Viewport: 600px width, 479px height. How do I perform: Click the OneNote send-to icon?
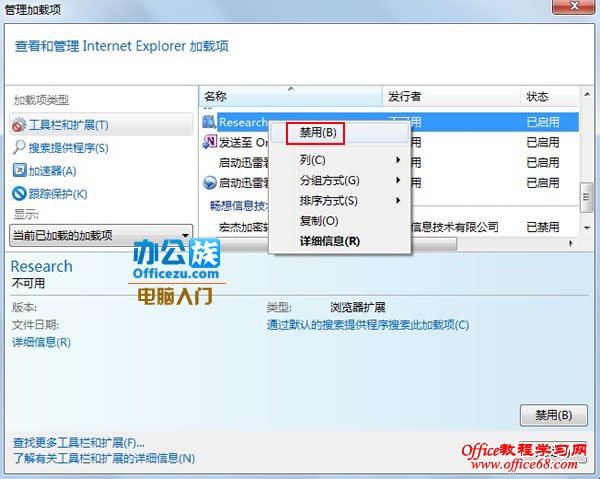pos(210,142)
